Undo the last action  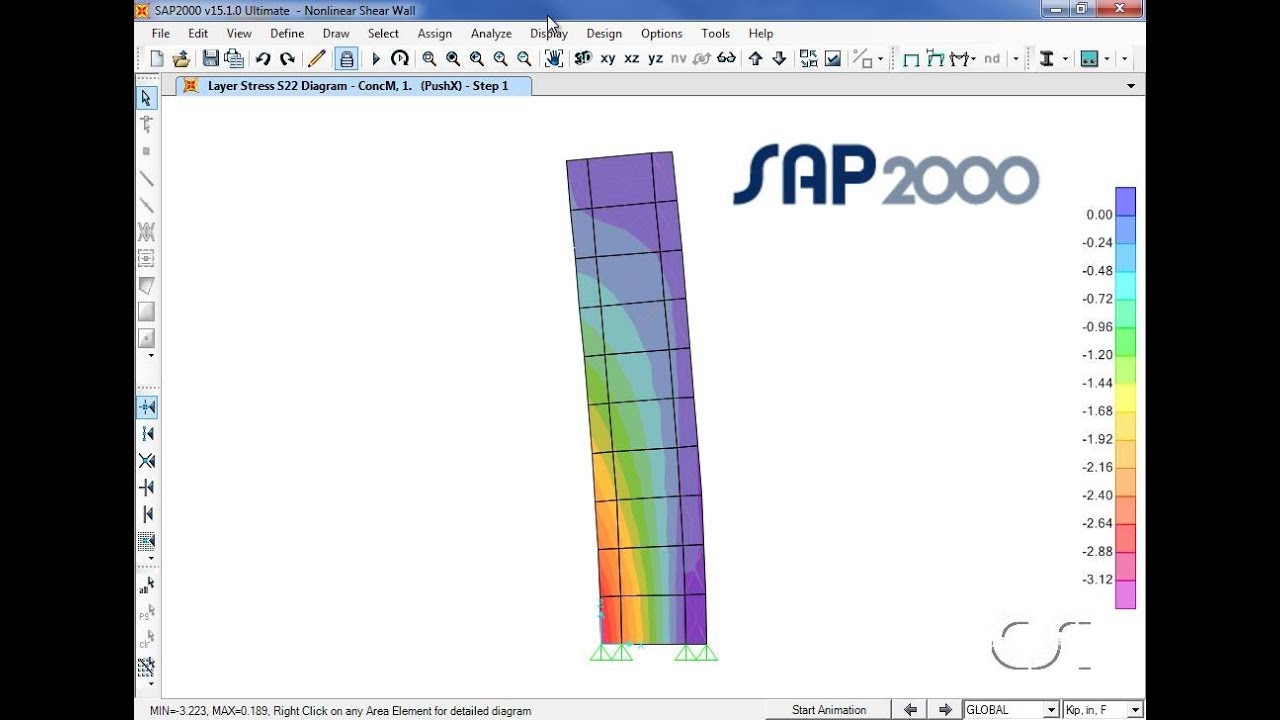point(263,59)
